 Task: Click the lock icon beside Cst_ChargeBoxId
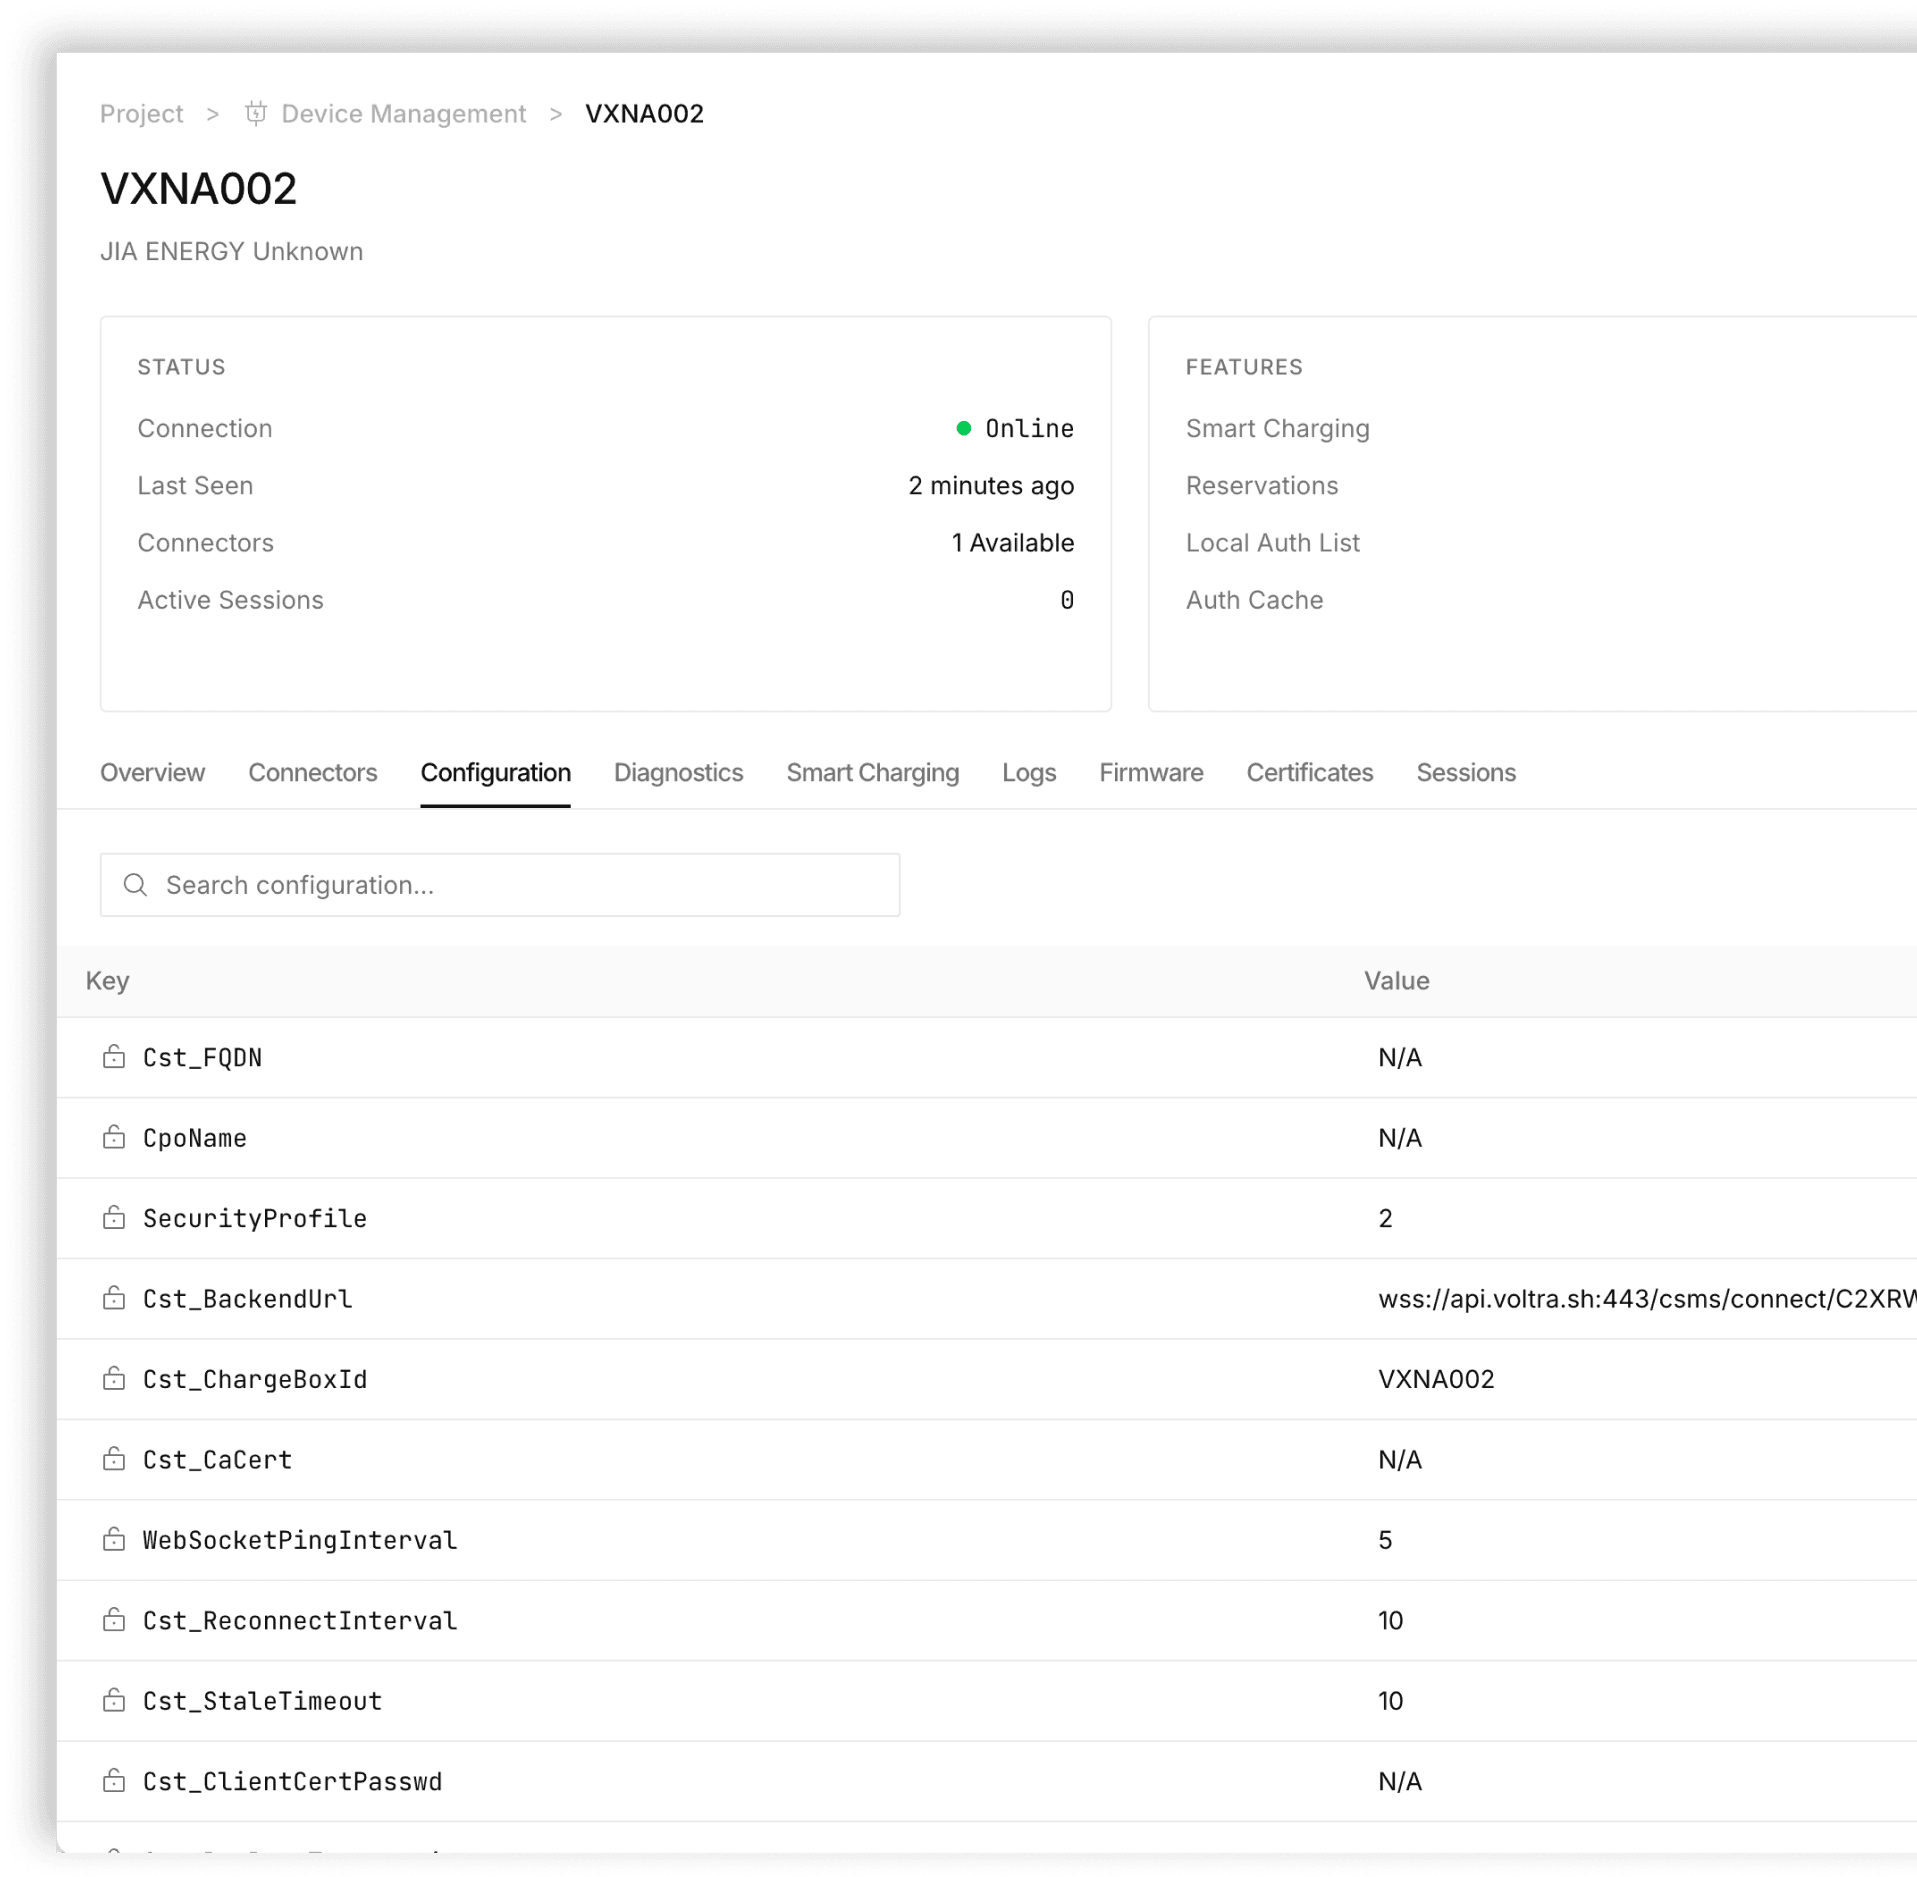click(x=114, y=1378)
